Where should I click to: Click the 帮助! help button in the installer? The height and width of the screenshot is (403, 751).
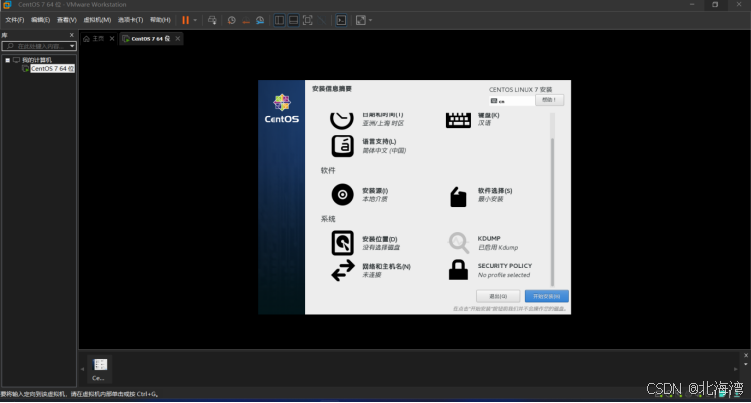point(549,100)
